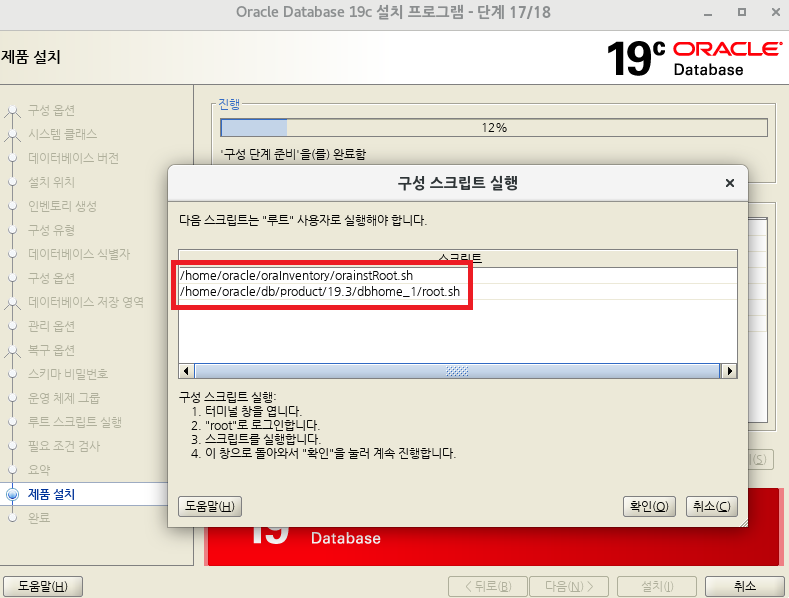The image size is (789, 598).
Task: Click the 12% installation progress bar
Action: tap(494, 127)
